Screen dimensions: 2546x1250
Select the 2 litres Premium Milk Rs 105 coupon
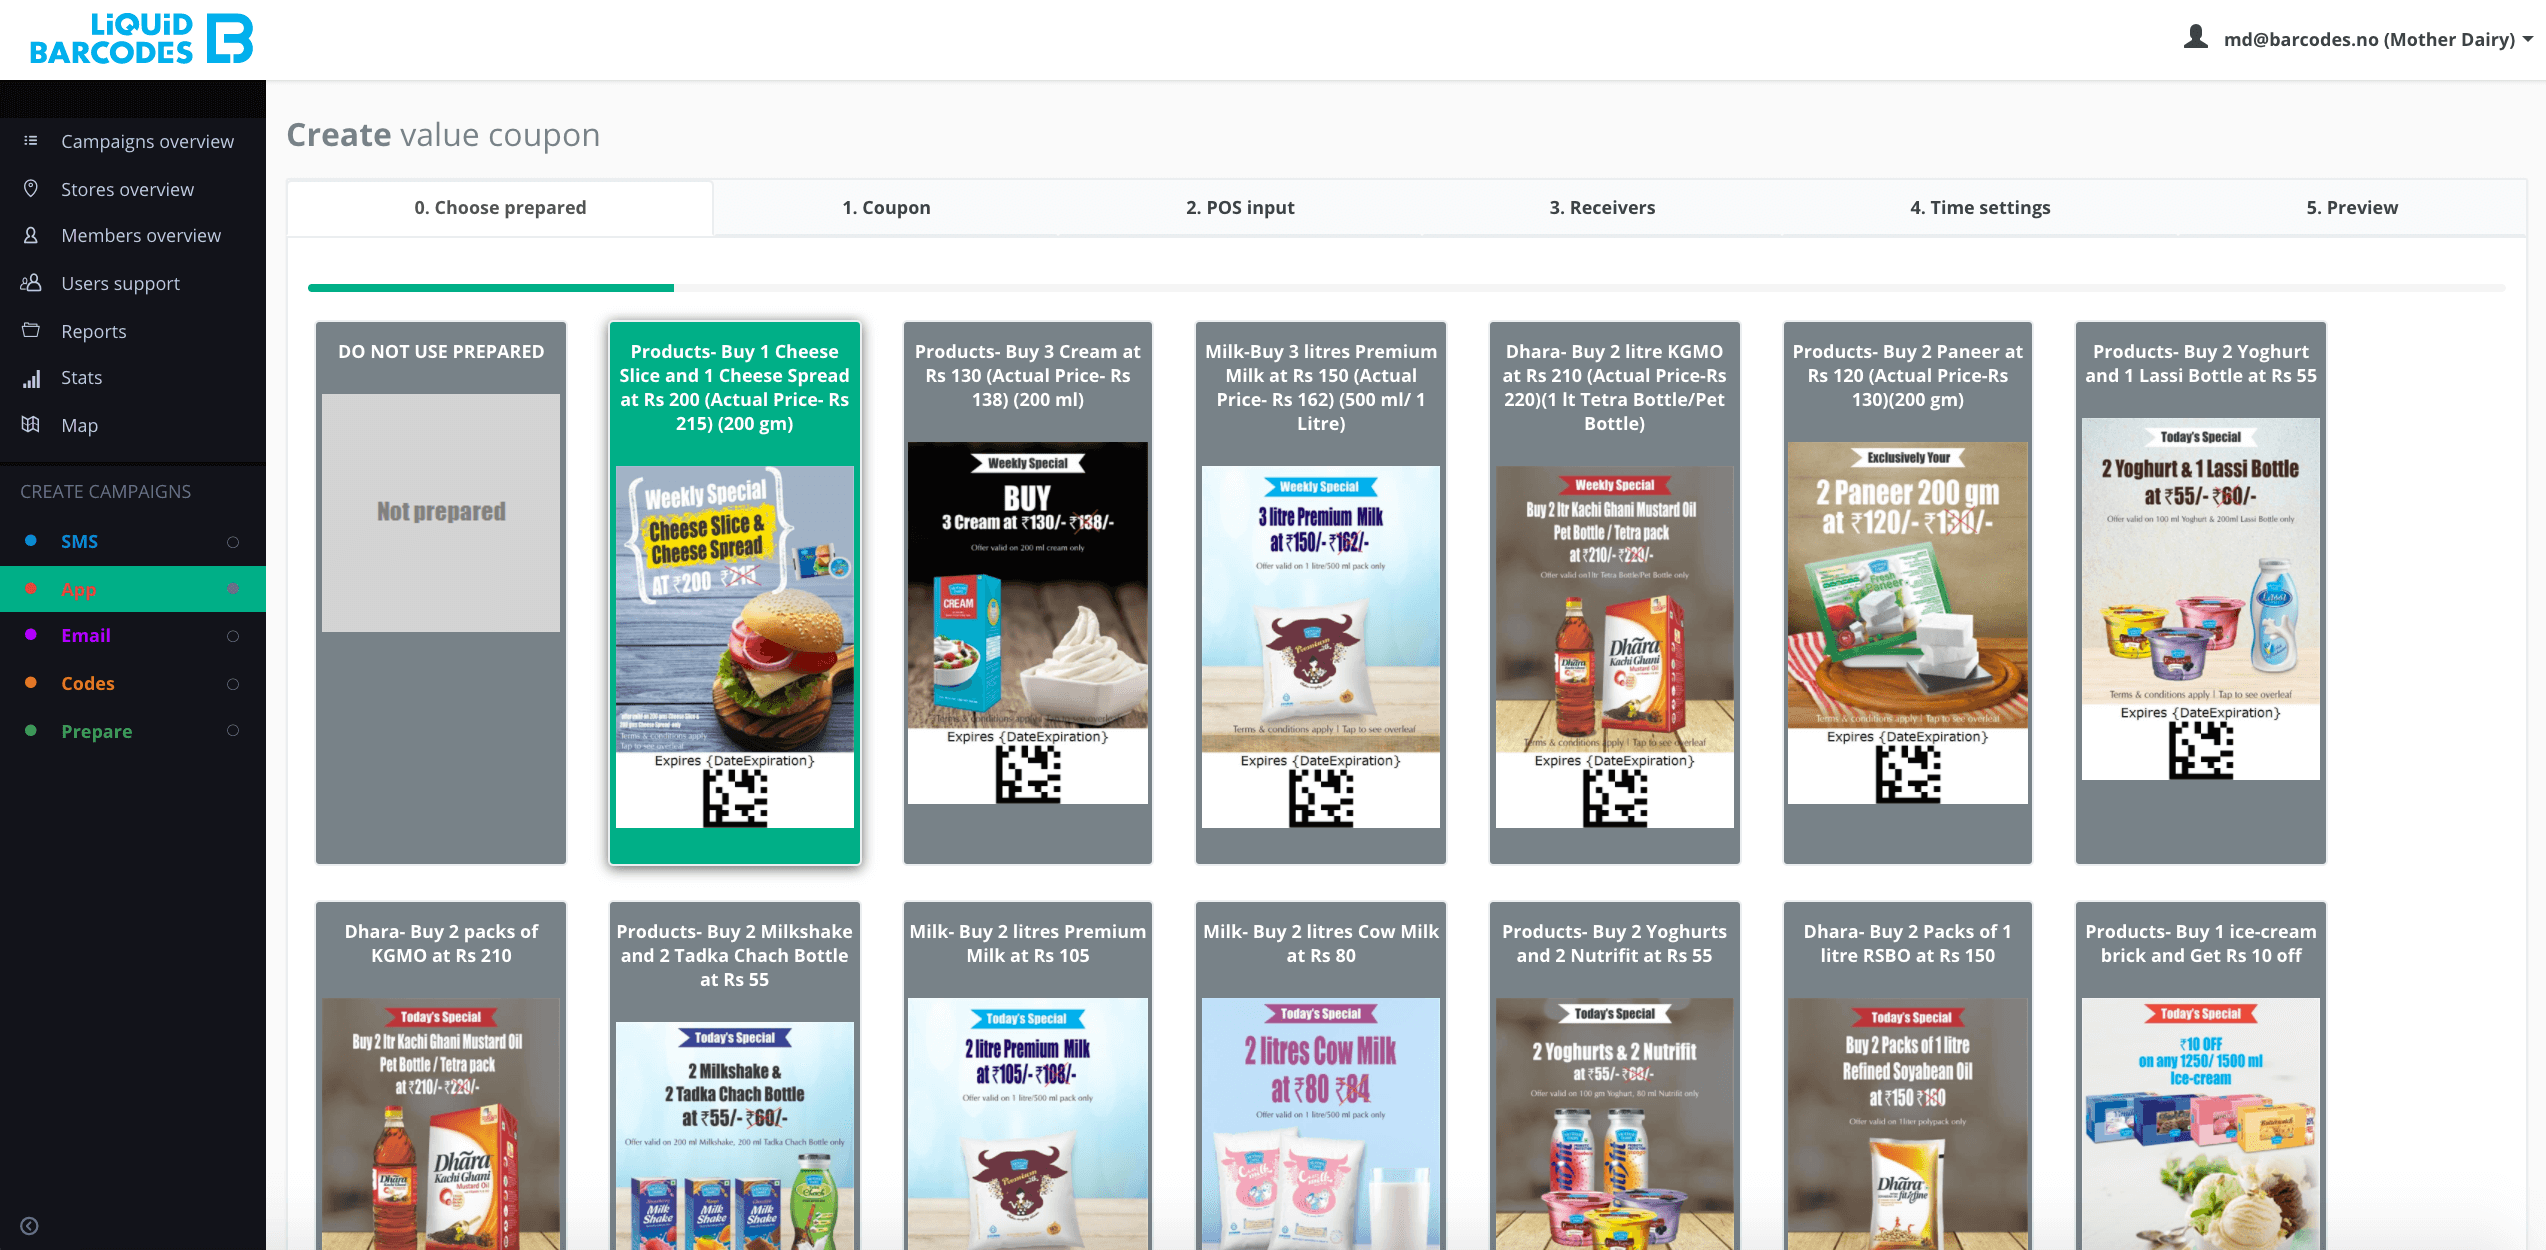pos(1028,1076)
